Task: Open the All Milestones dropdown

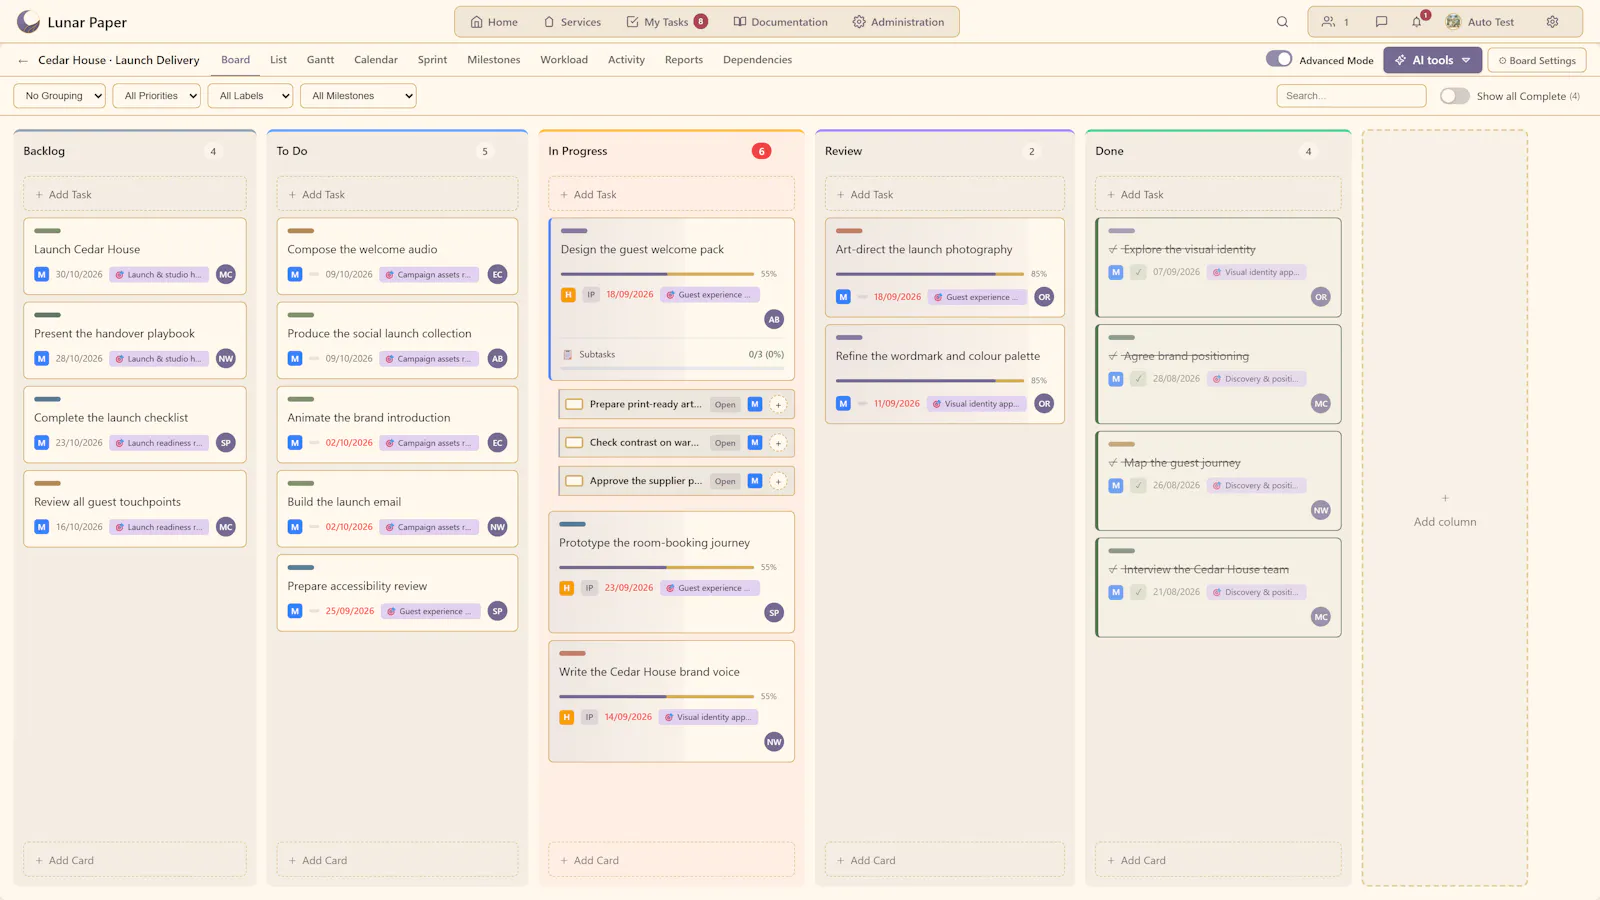Action: coord(358,96)
